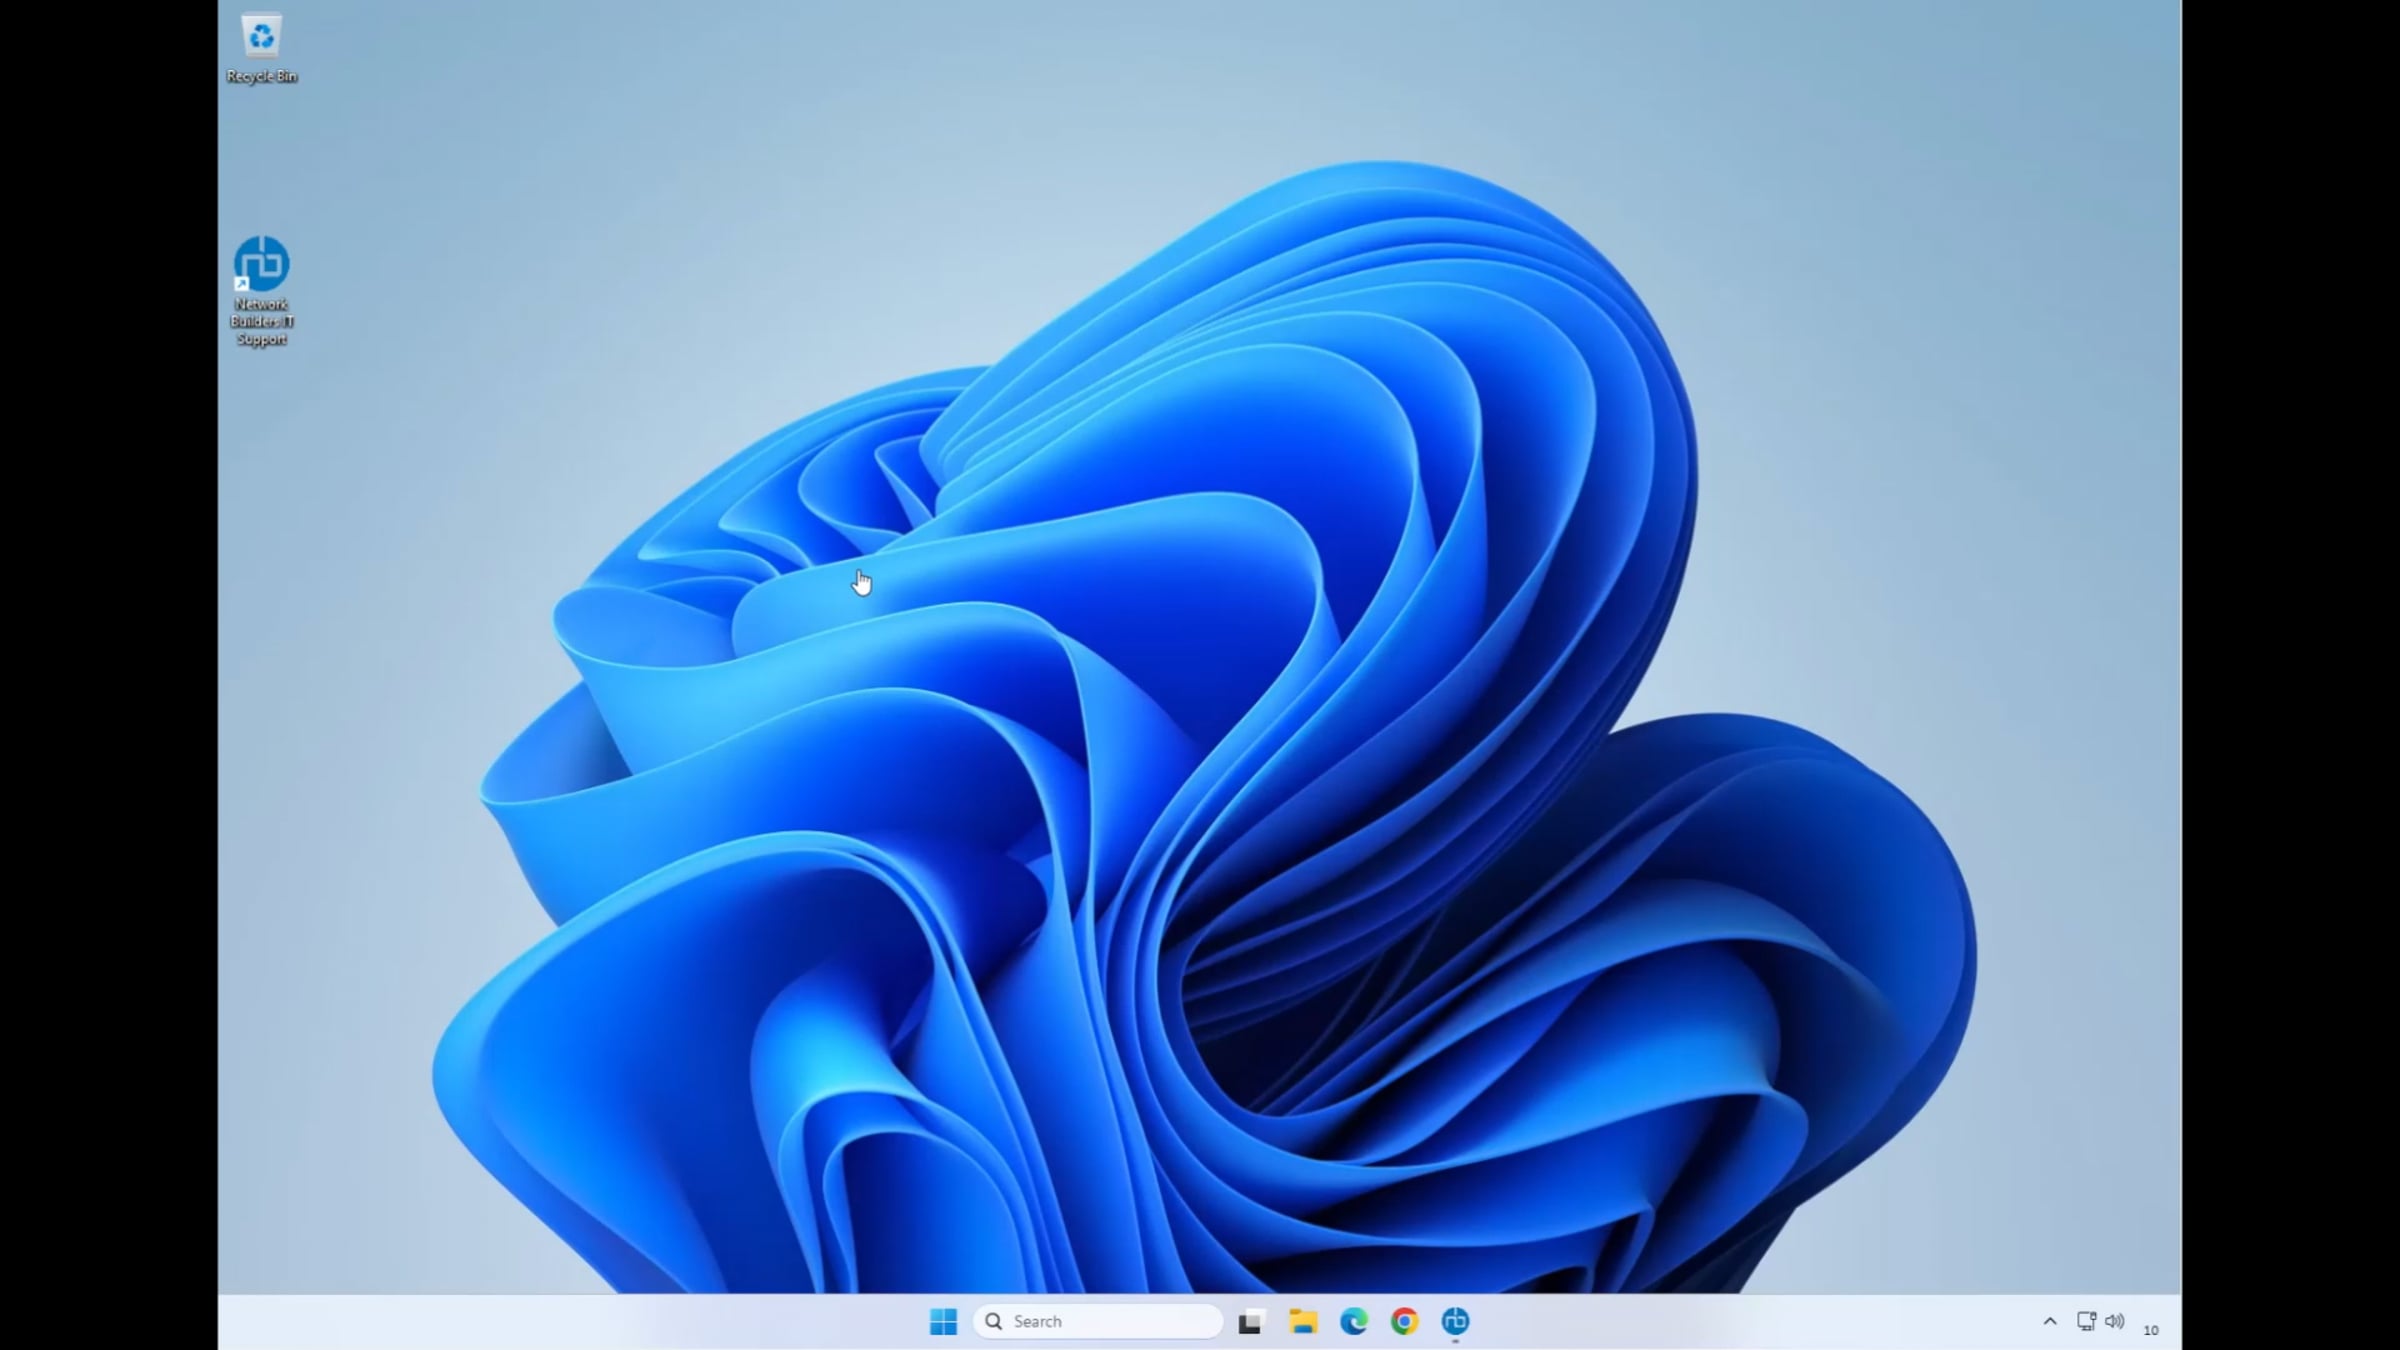
Task: Select the Recycle Bin desktop icon
Action: coord(261,36)
